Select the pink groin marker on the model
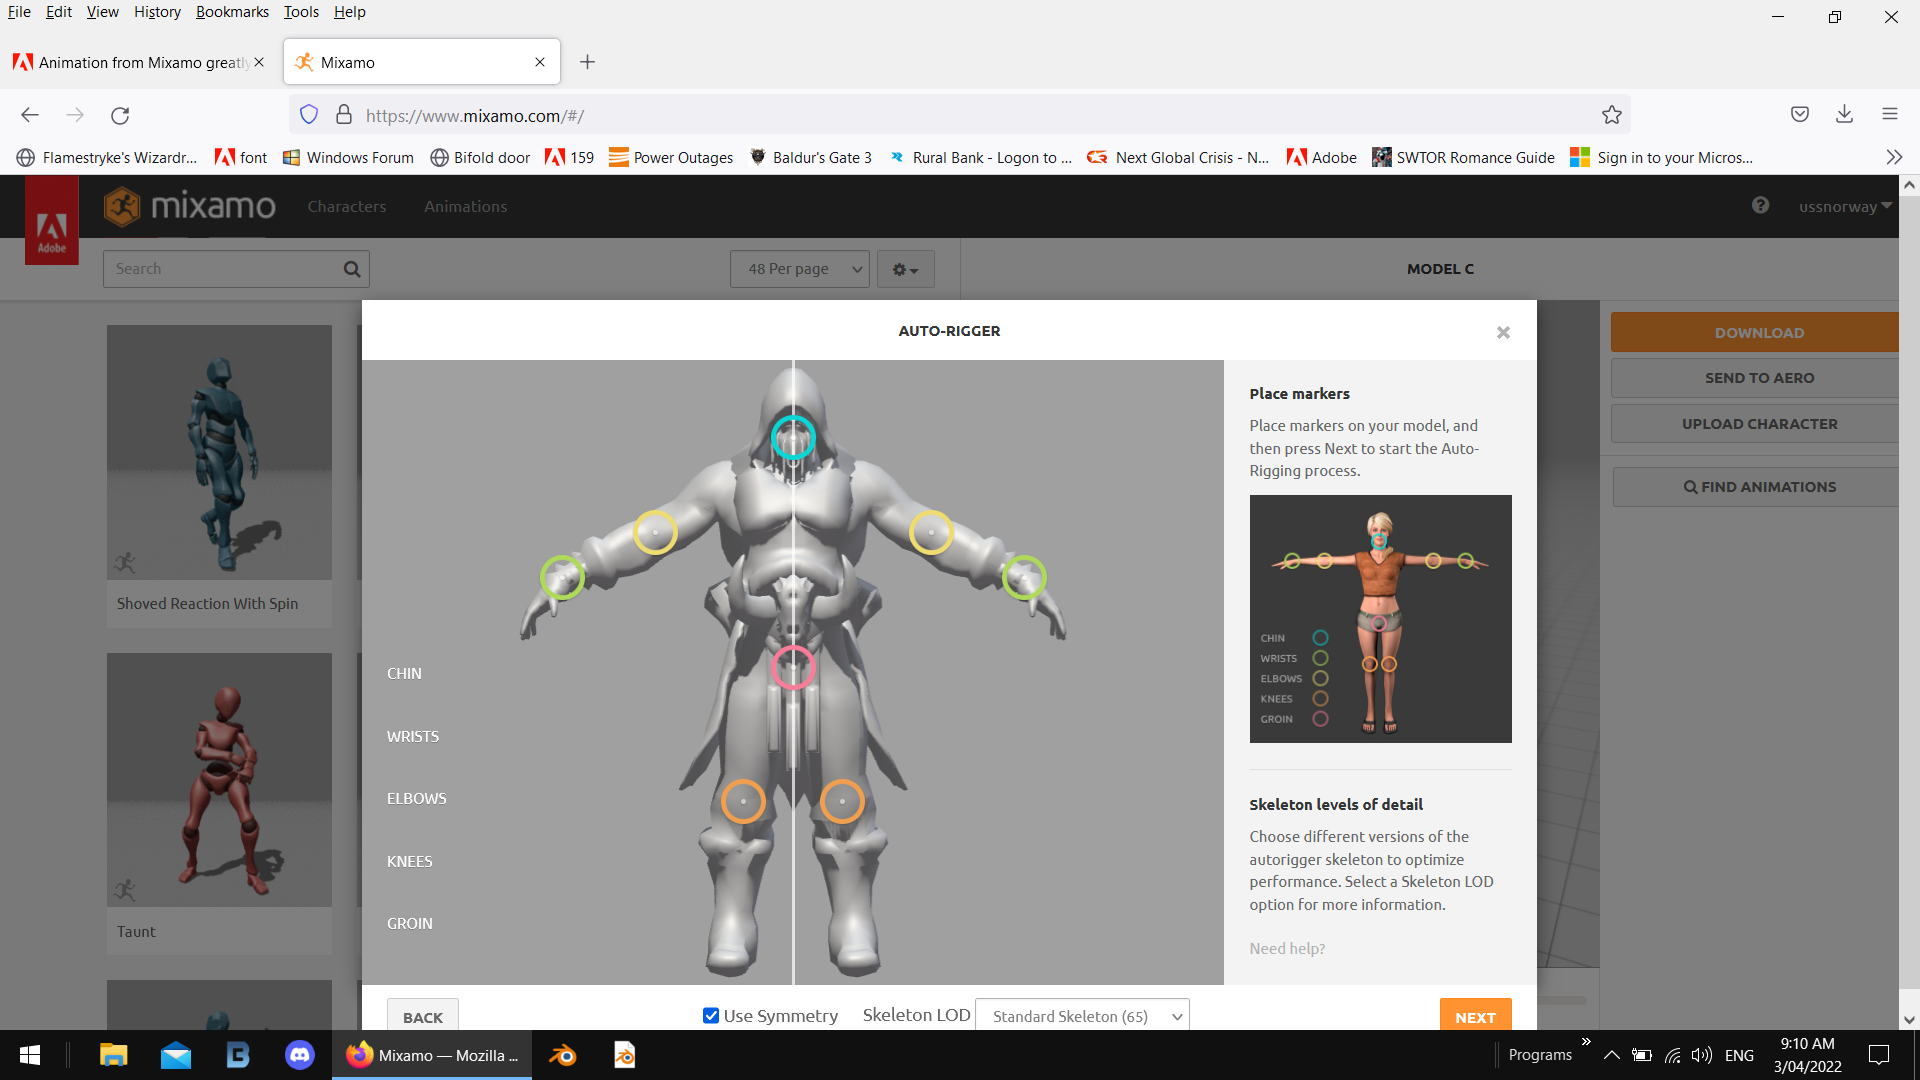The width and height of the screenshot is (1920, 1080). 793,668
